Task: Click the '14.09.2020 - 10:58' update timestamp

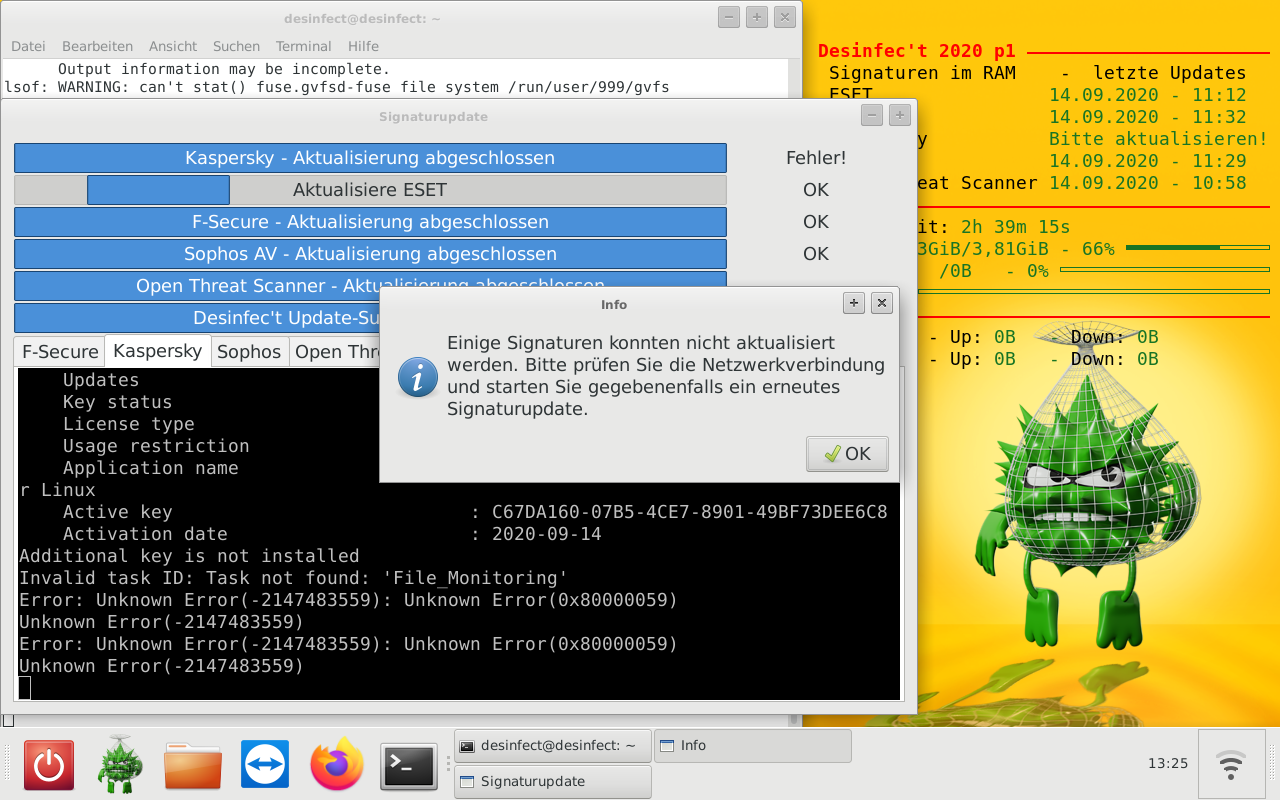Action: pos(1148,183)
